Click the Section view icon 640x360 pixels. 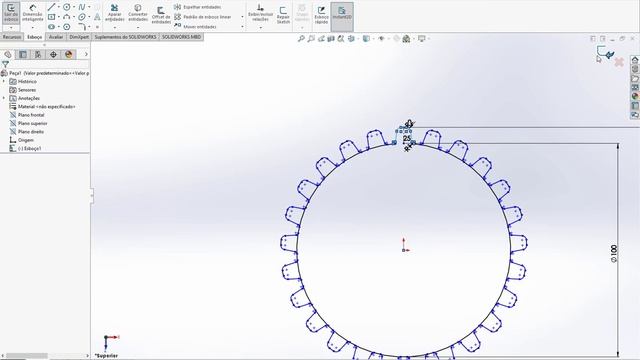[331, 38]
